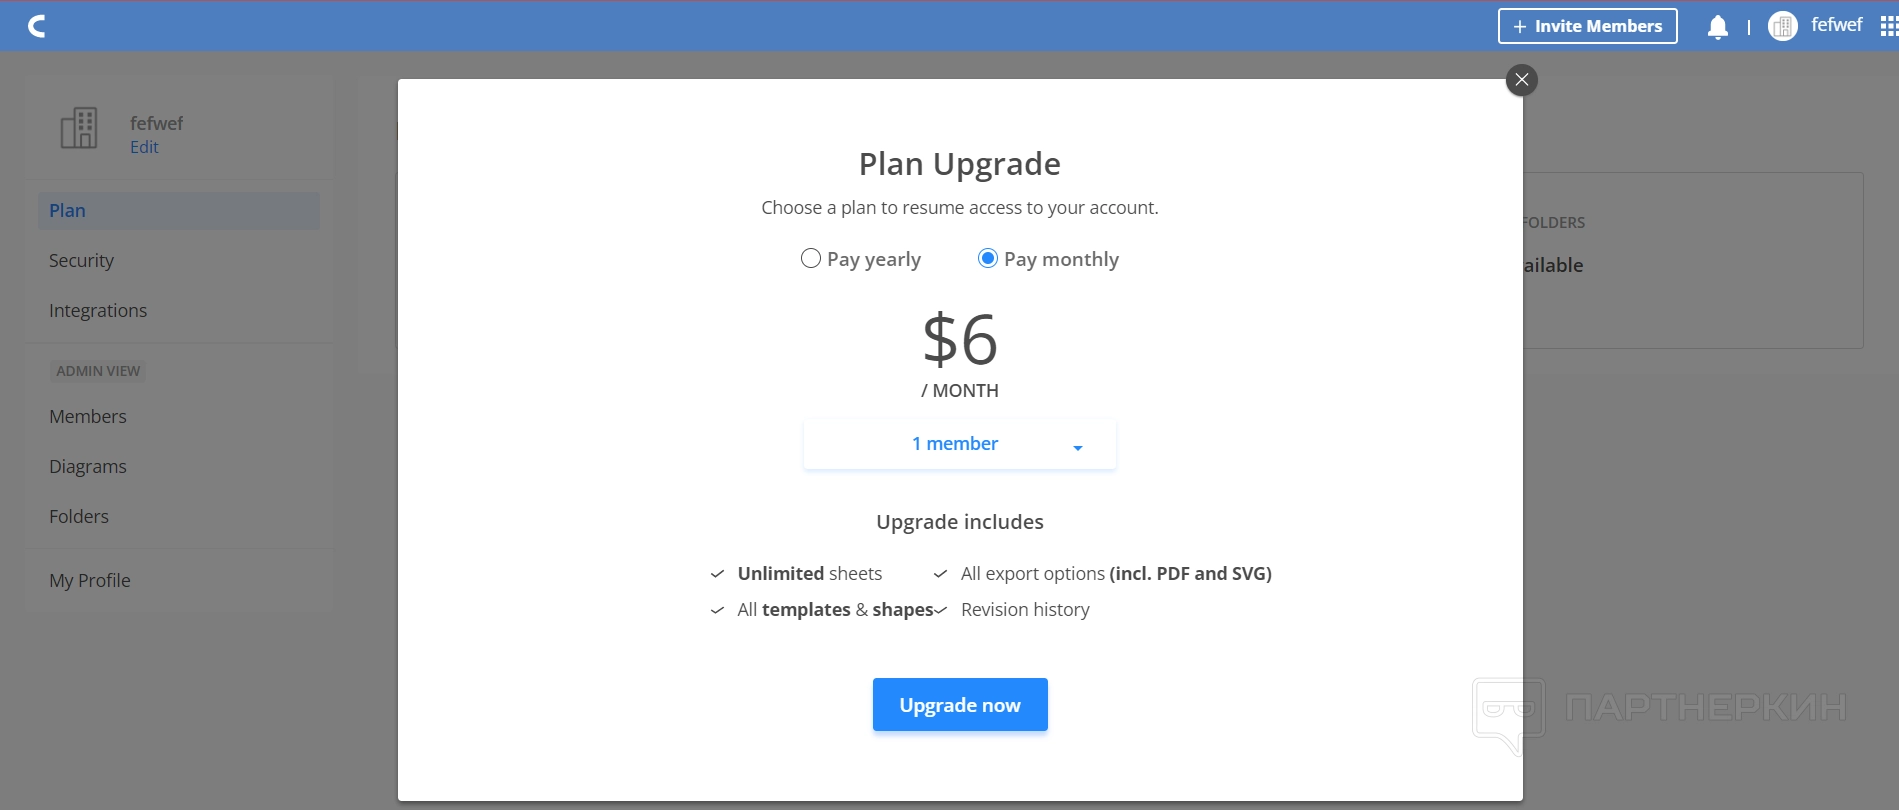Click the Creately logo icon
1899x810 pixels.
[37, 26]
